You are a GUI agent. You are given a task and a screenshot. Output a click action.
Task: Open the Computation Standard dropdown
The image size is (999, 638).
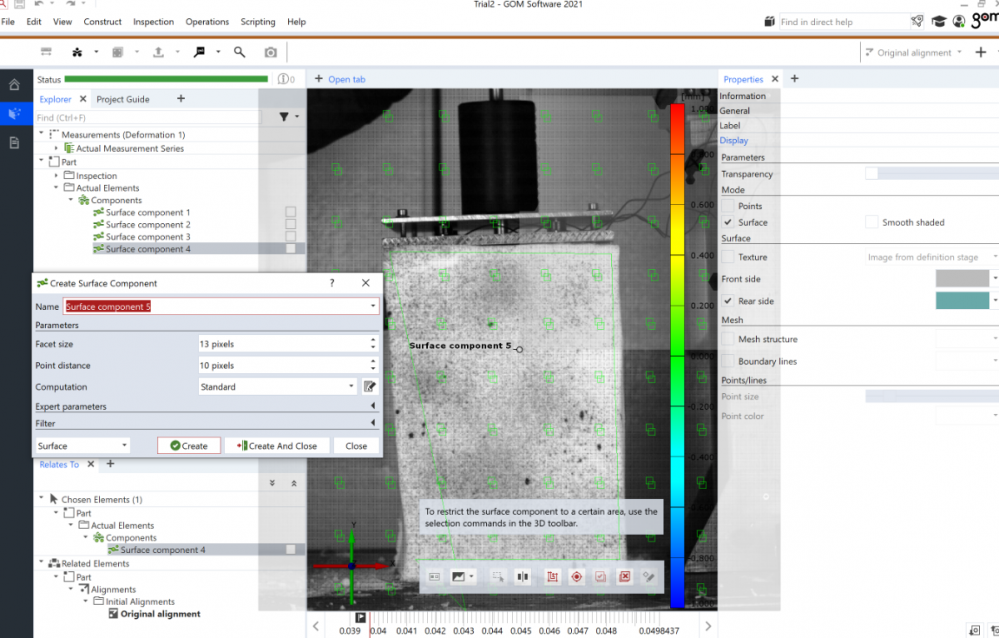click(x=277, y=387)
